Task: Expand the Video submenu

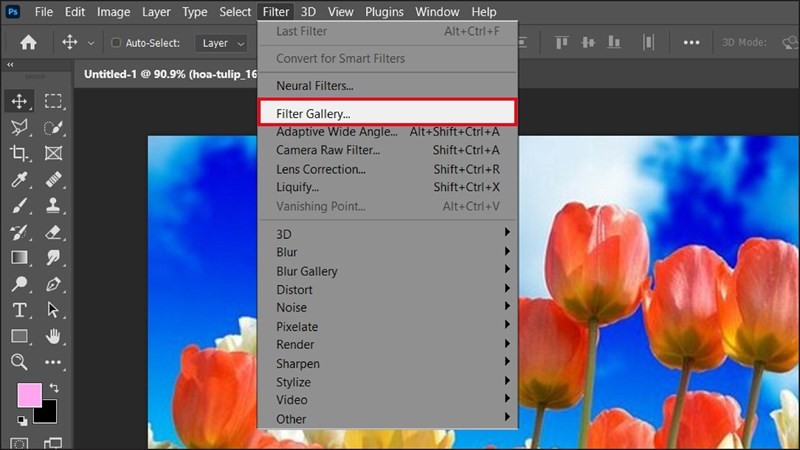Action: tap(388, 400)
